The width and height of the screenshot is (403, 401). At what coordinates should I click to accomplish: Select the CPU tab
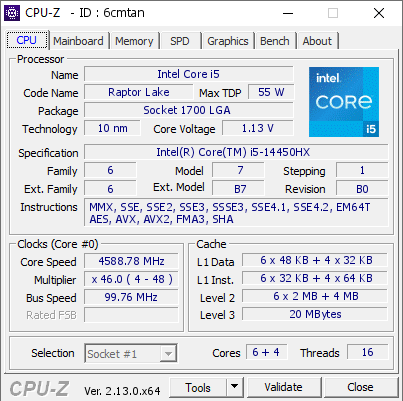(27, 40)
